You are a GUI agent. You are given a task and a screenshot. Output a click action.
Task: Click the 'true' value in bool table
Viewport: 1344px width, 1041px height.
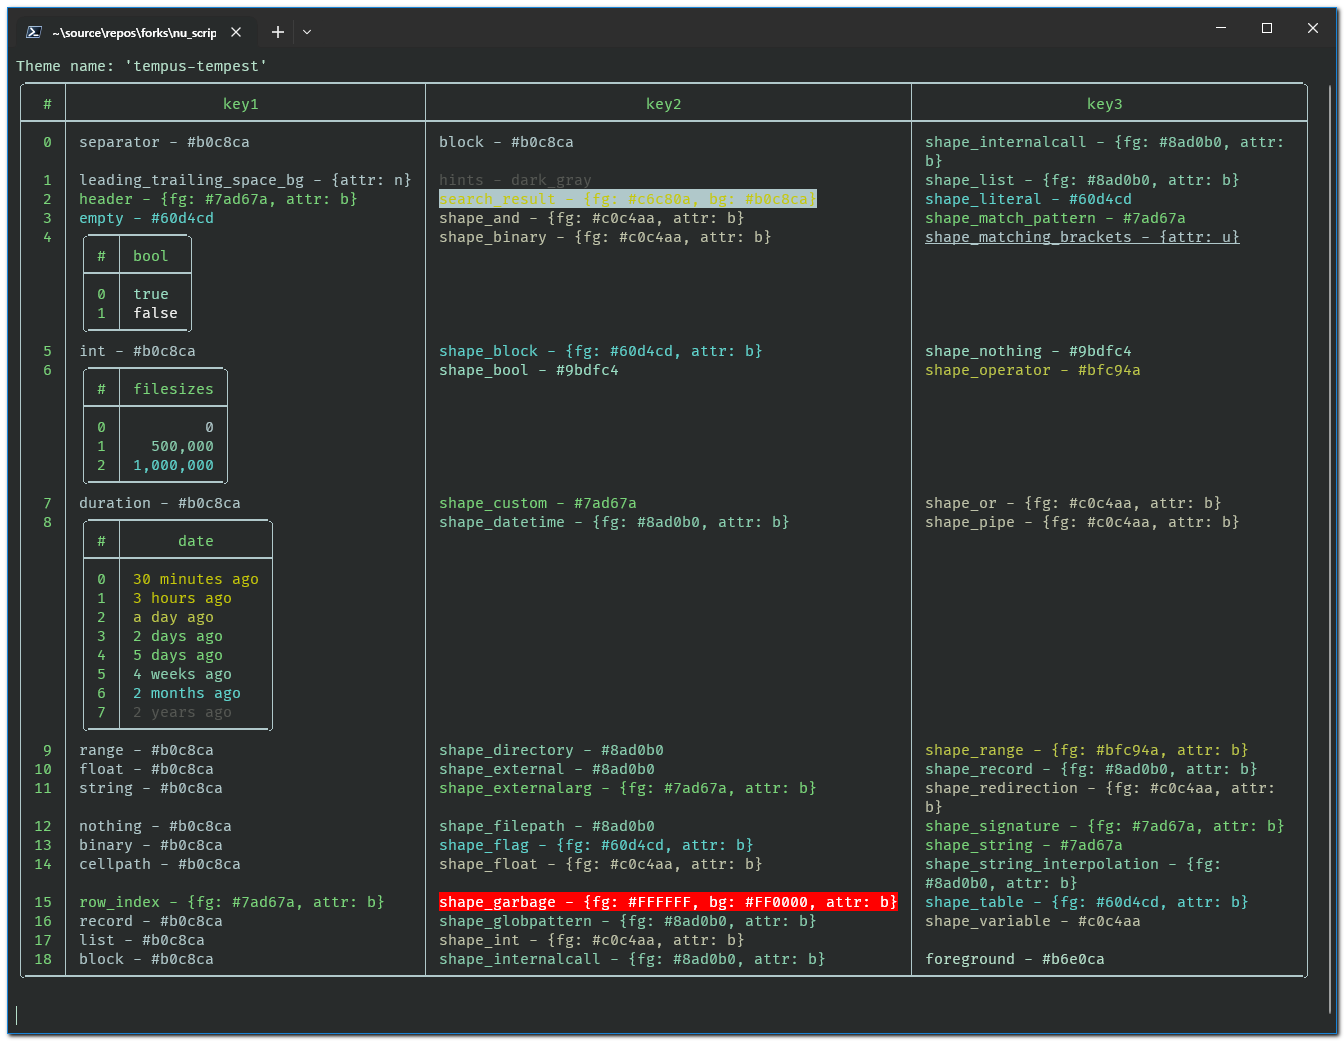[x=151, y=294]
